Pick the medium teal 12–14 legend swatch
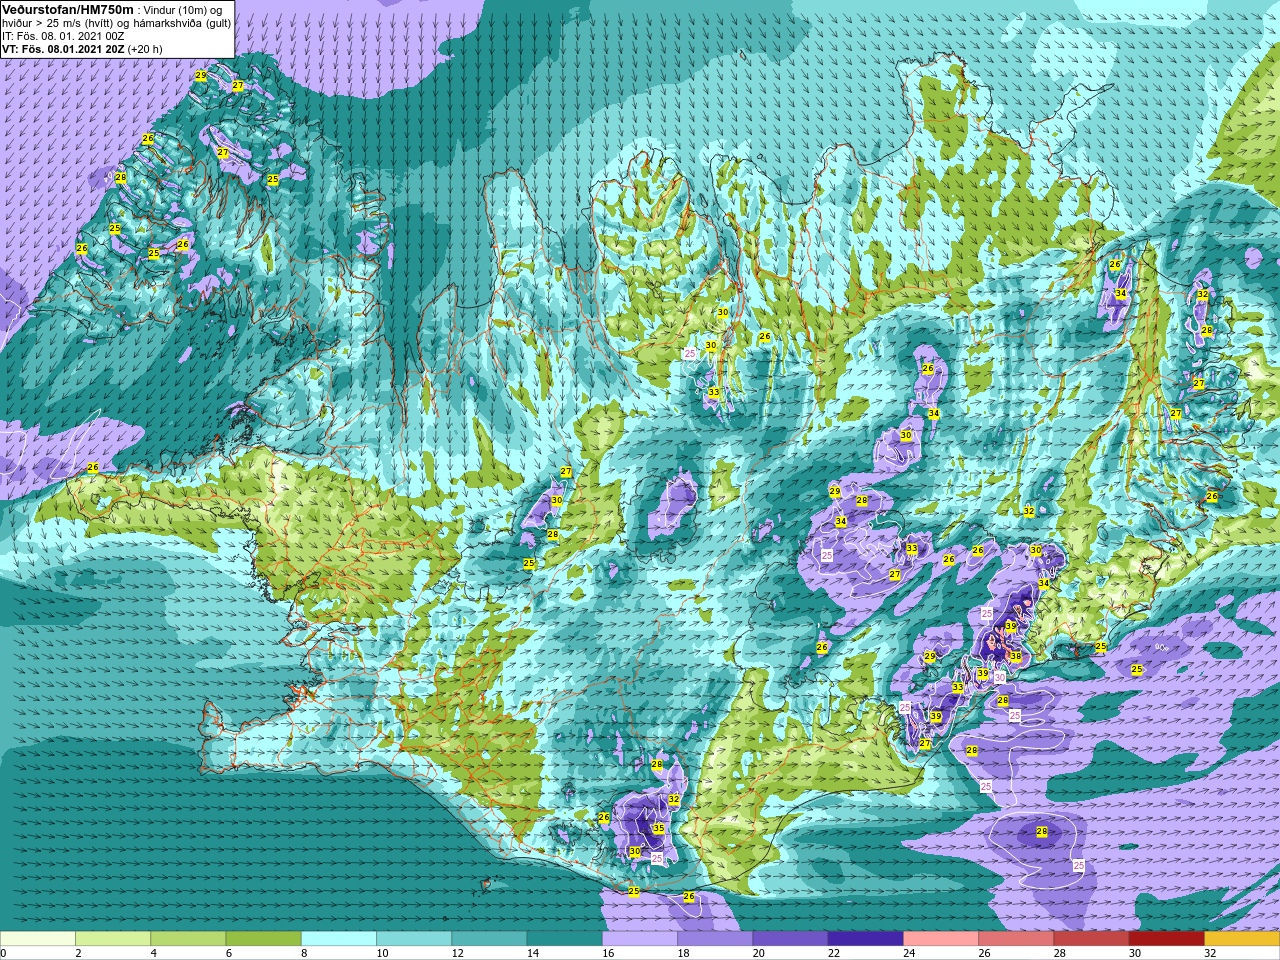 [x=489, y=939]
